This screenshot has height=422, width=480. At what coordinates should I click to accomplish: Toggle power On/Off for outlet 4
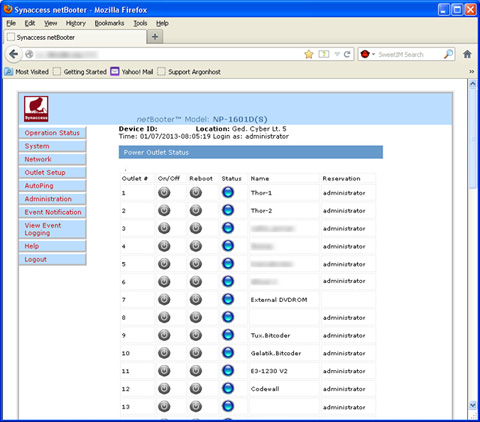click(x=164, y=246)
